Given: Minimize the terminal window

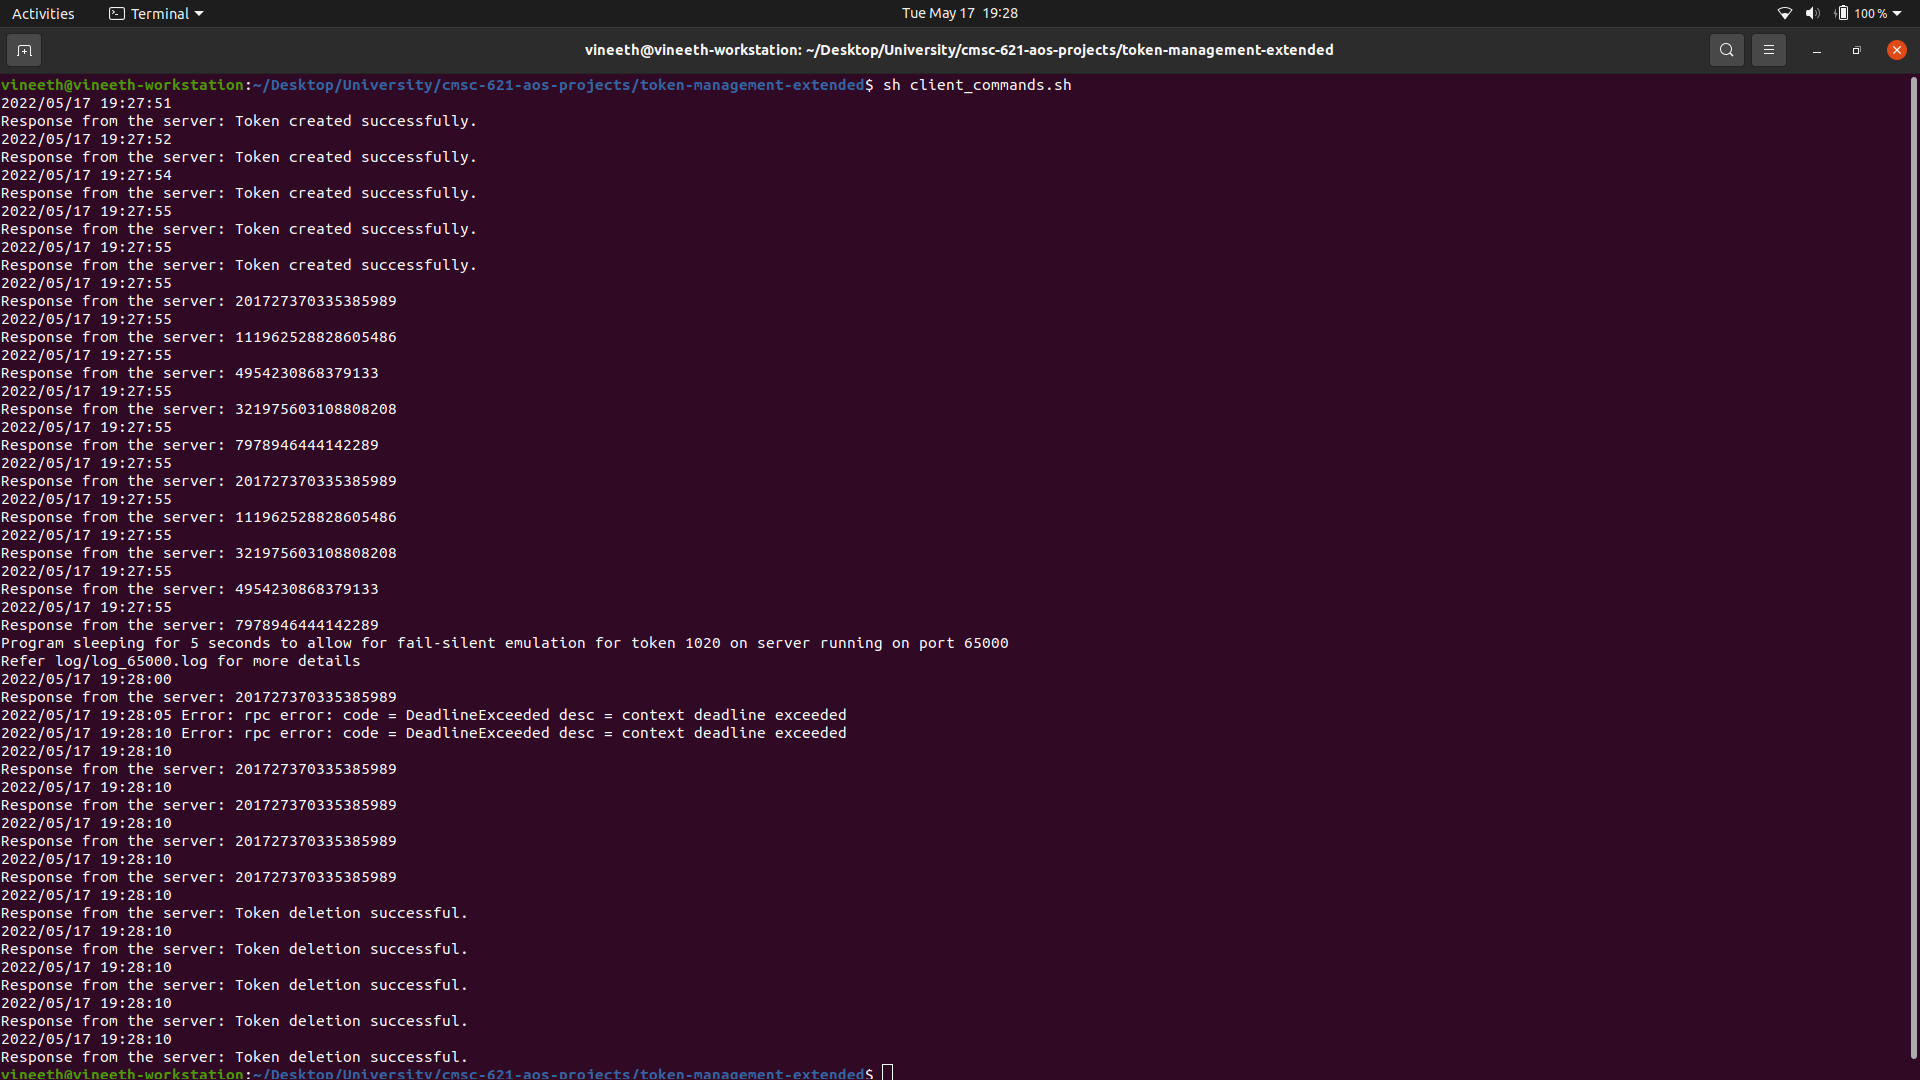Looking at the screenshot, I should click(x=1817, y=50).
